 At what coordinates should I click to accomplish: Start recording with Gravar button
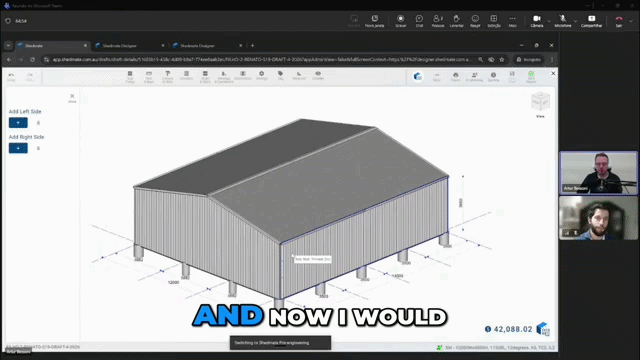401,21
